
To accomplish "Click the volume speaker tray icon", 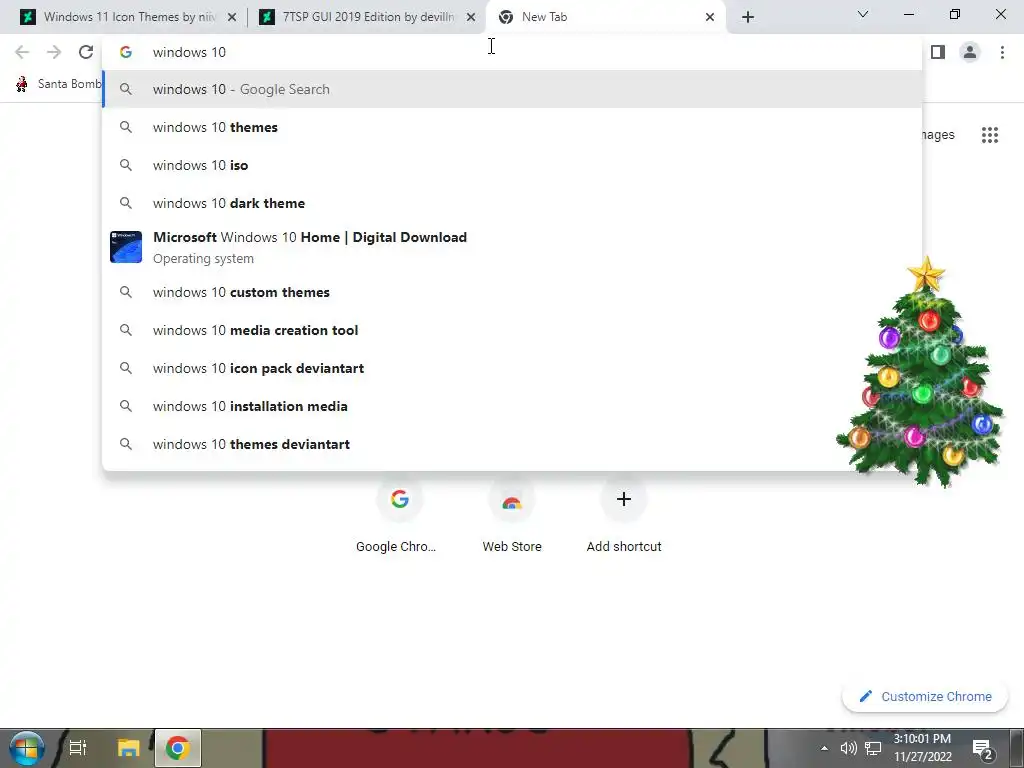I will point(848,748).
